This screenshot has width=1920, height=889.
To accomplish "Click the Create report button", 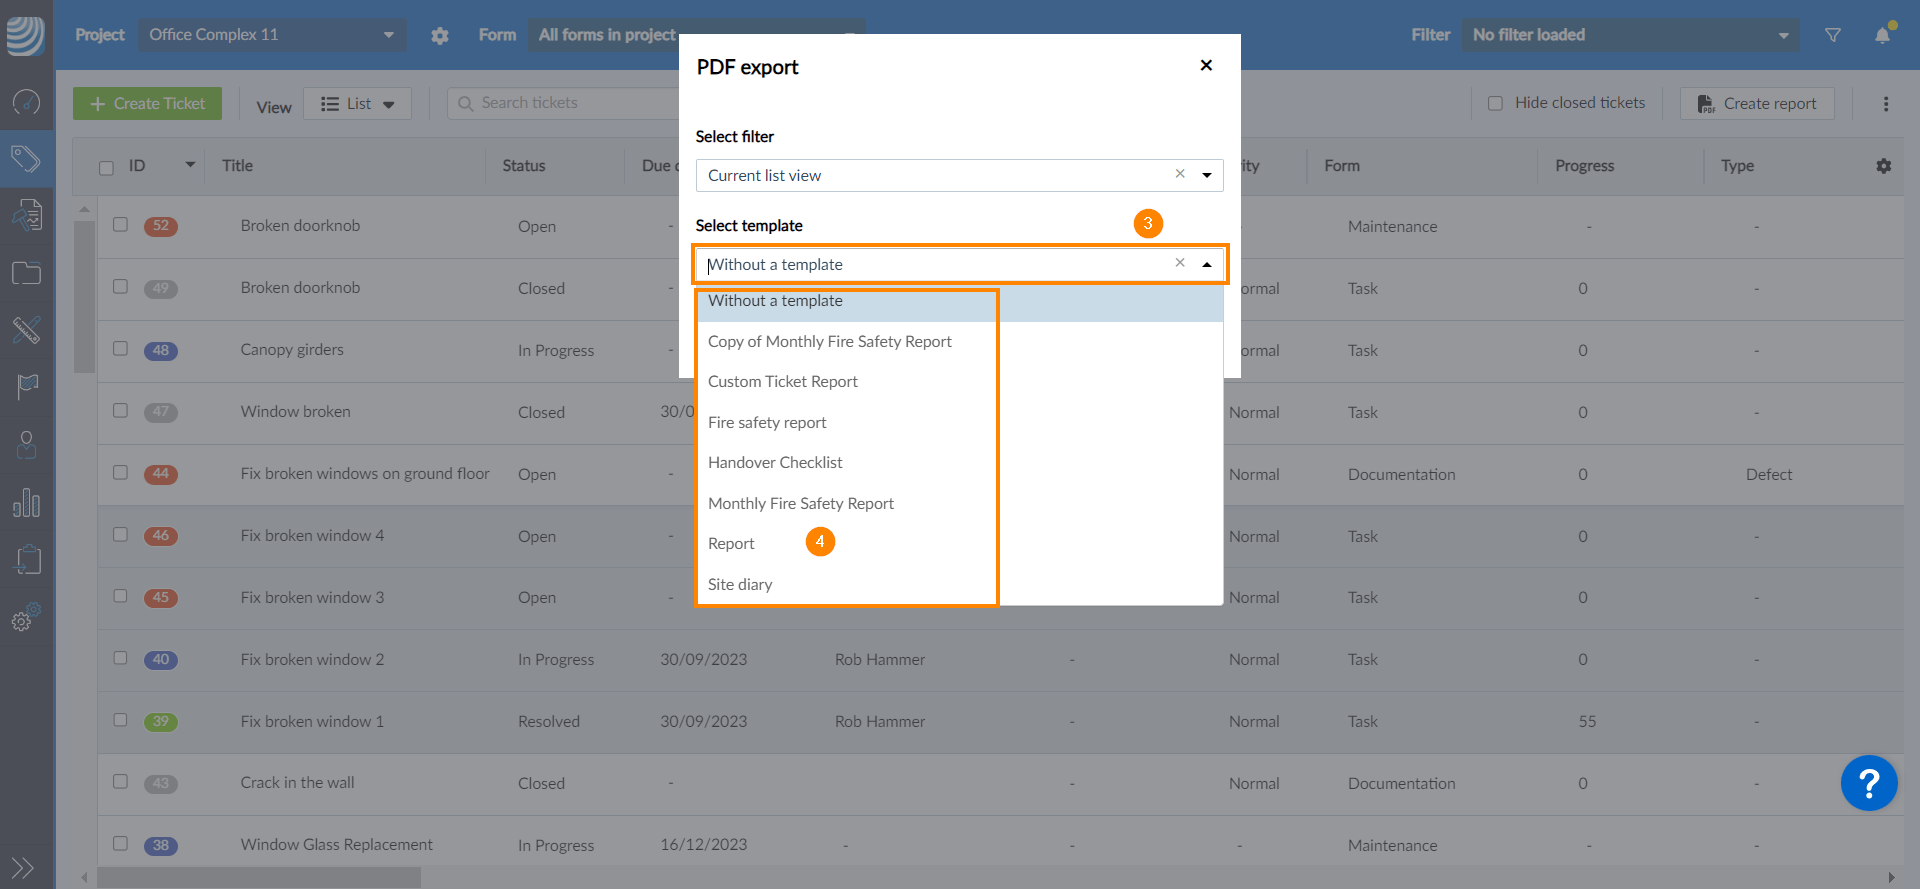I will click(x=1757, y=104).
